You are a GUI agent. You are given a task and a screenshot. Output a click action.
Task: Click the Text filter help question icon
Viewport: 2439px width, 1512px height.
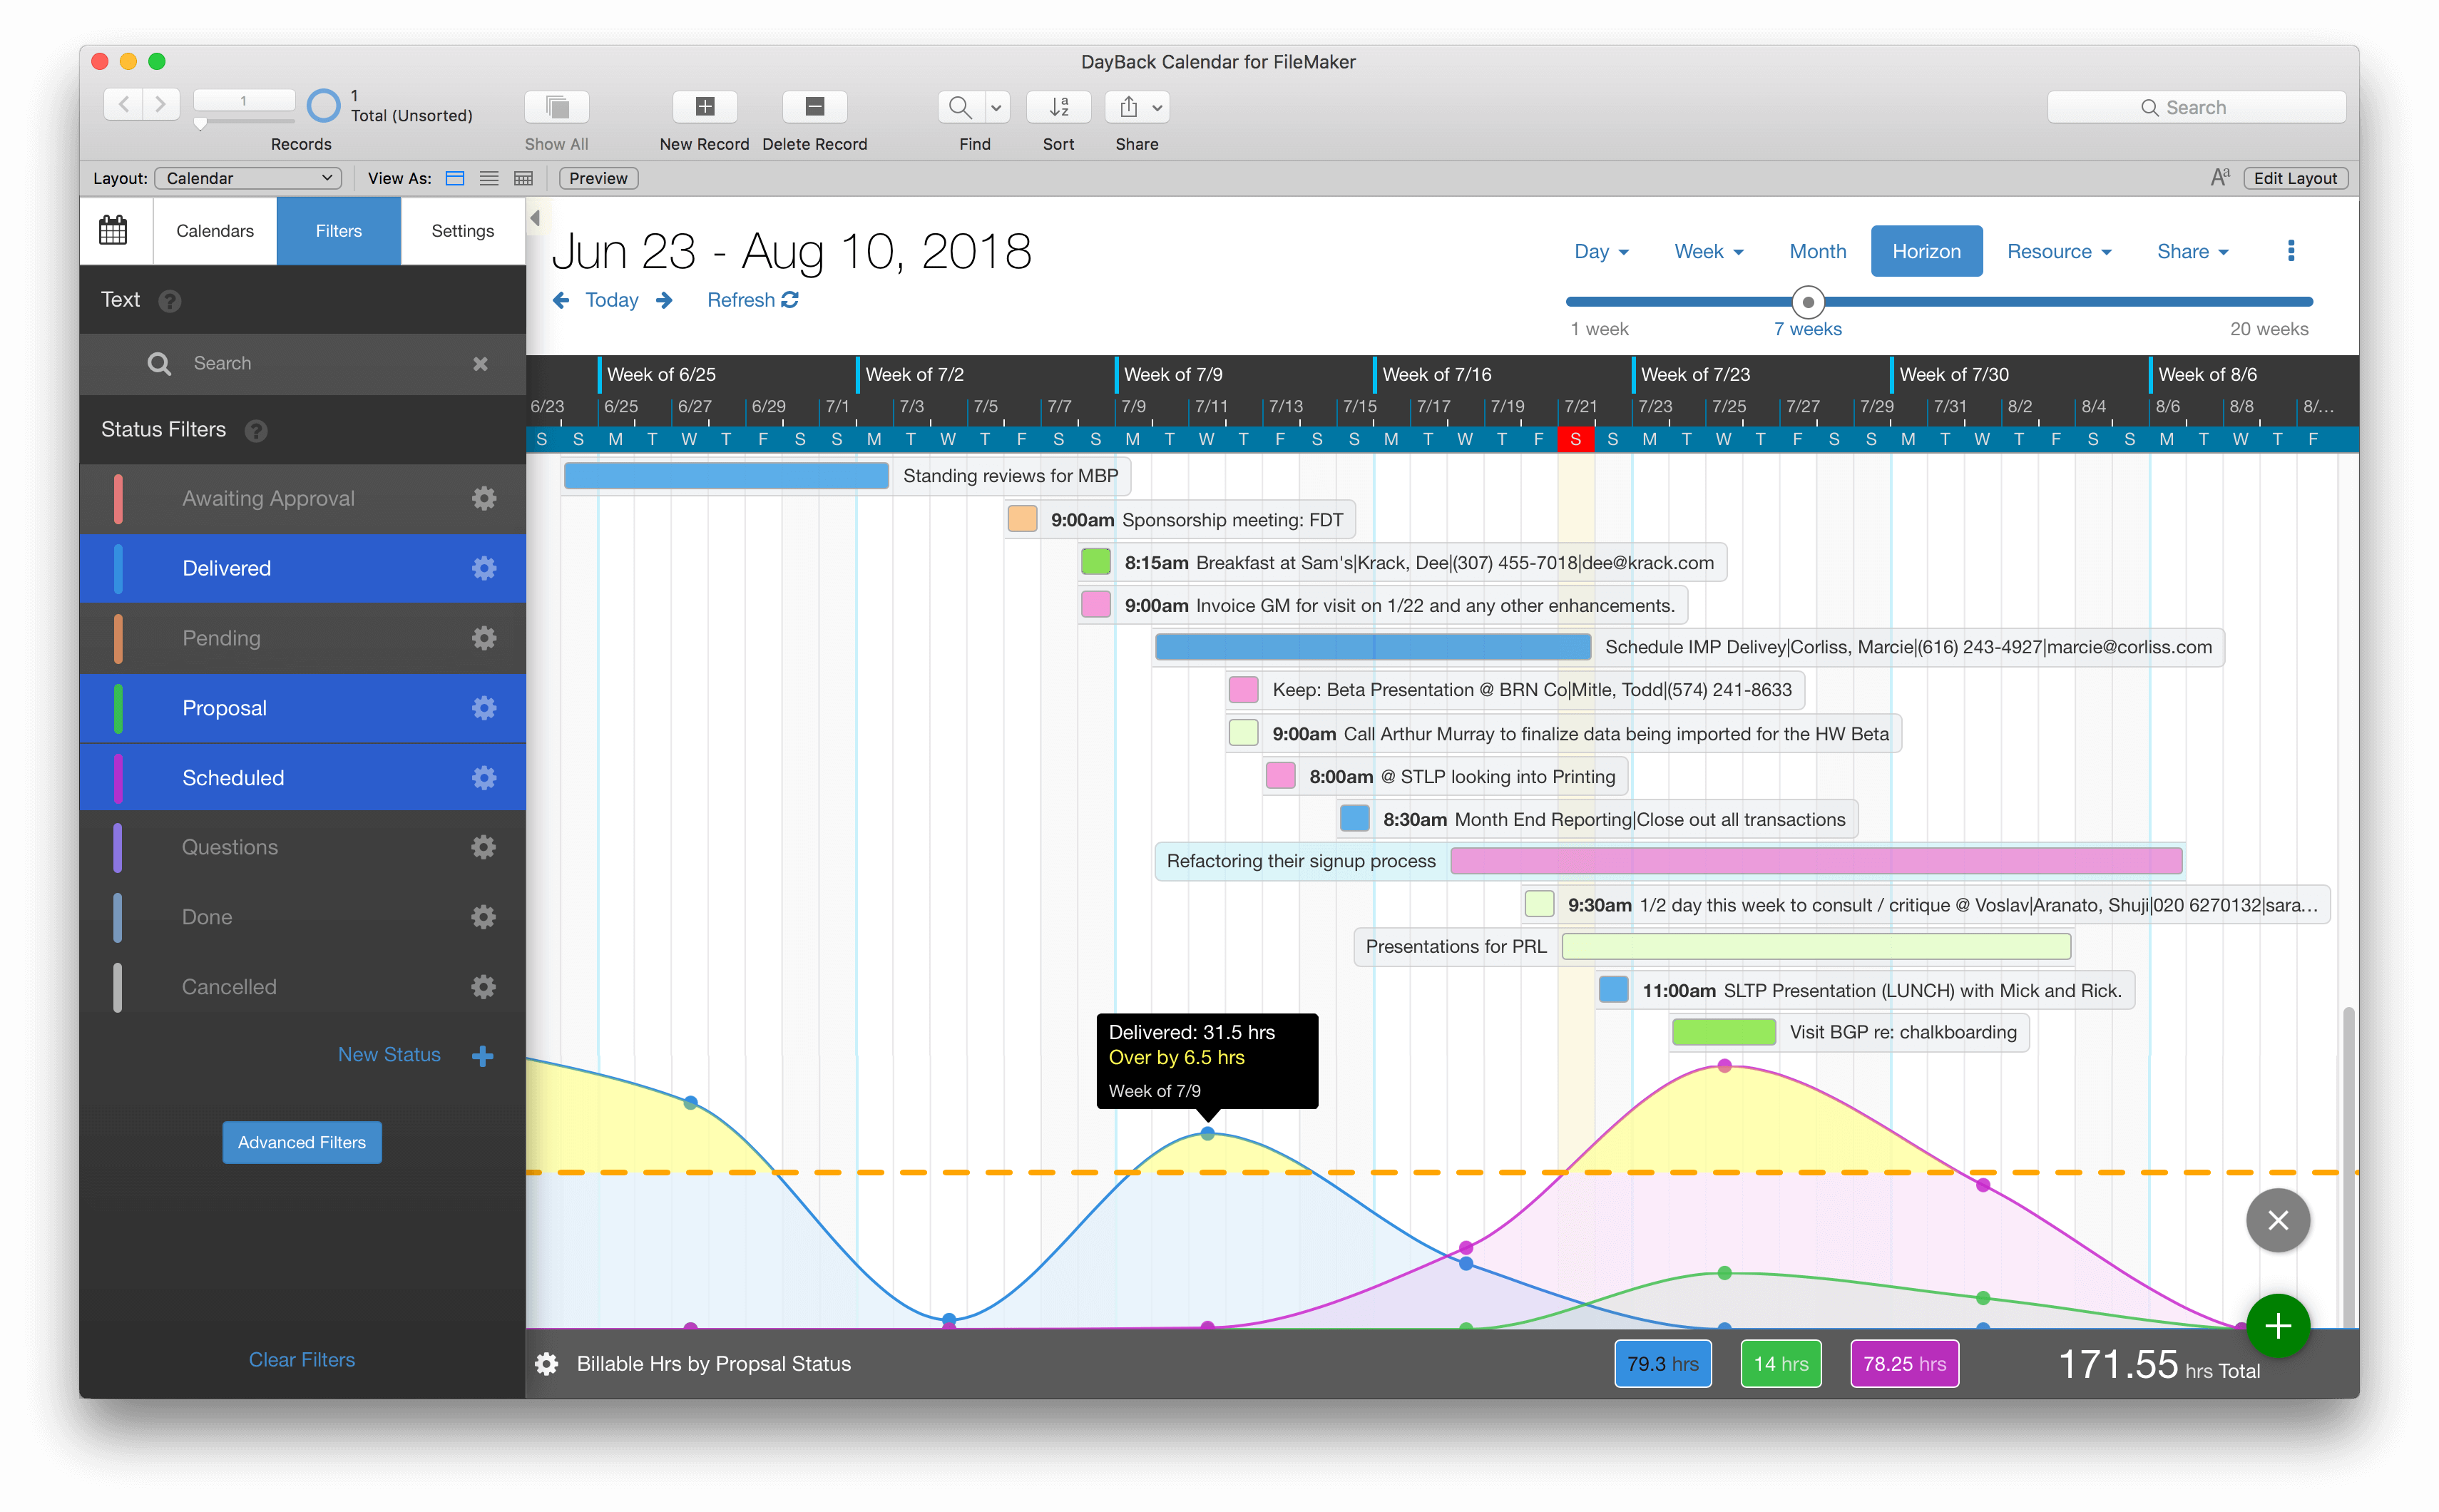click(x=170, y=301)
